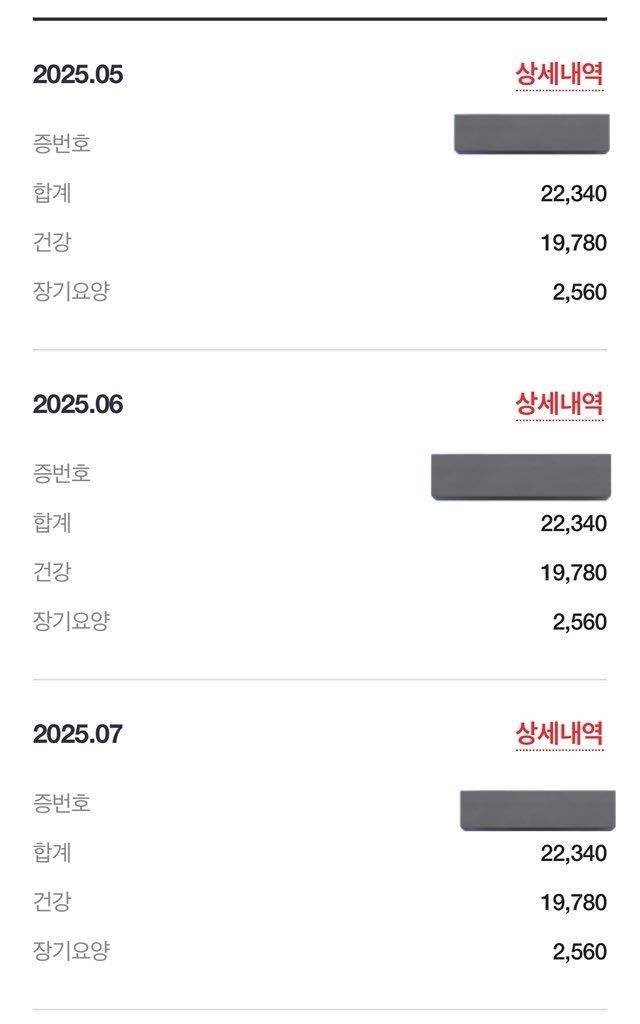Screen dimensions: 640x1024
Task: Click the 2025.05 month heading
Action: tap(78, 75)
